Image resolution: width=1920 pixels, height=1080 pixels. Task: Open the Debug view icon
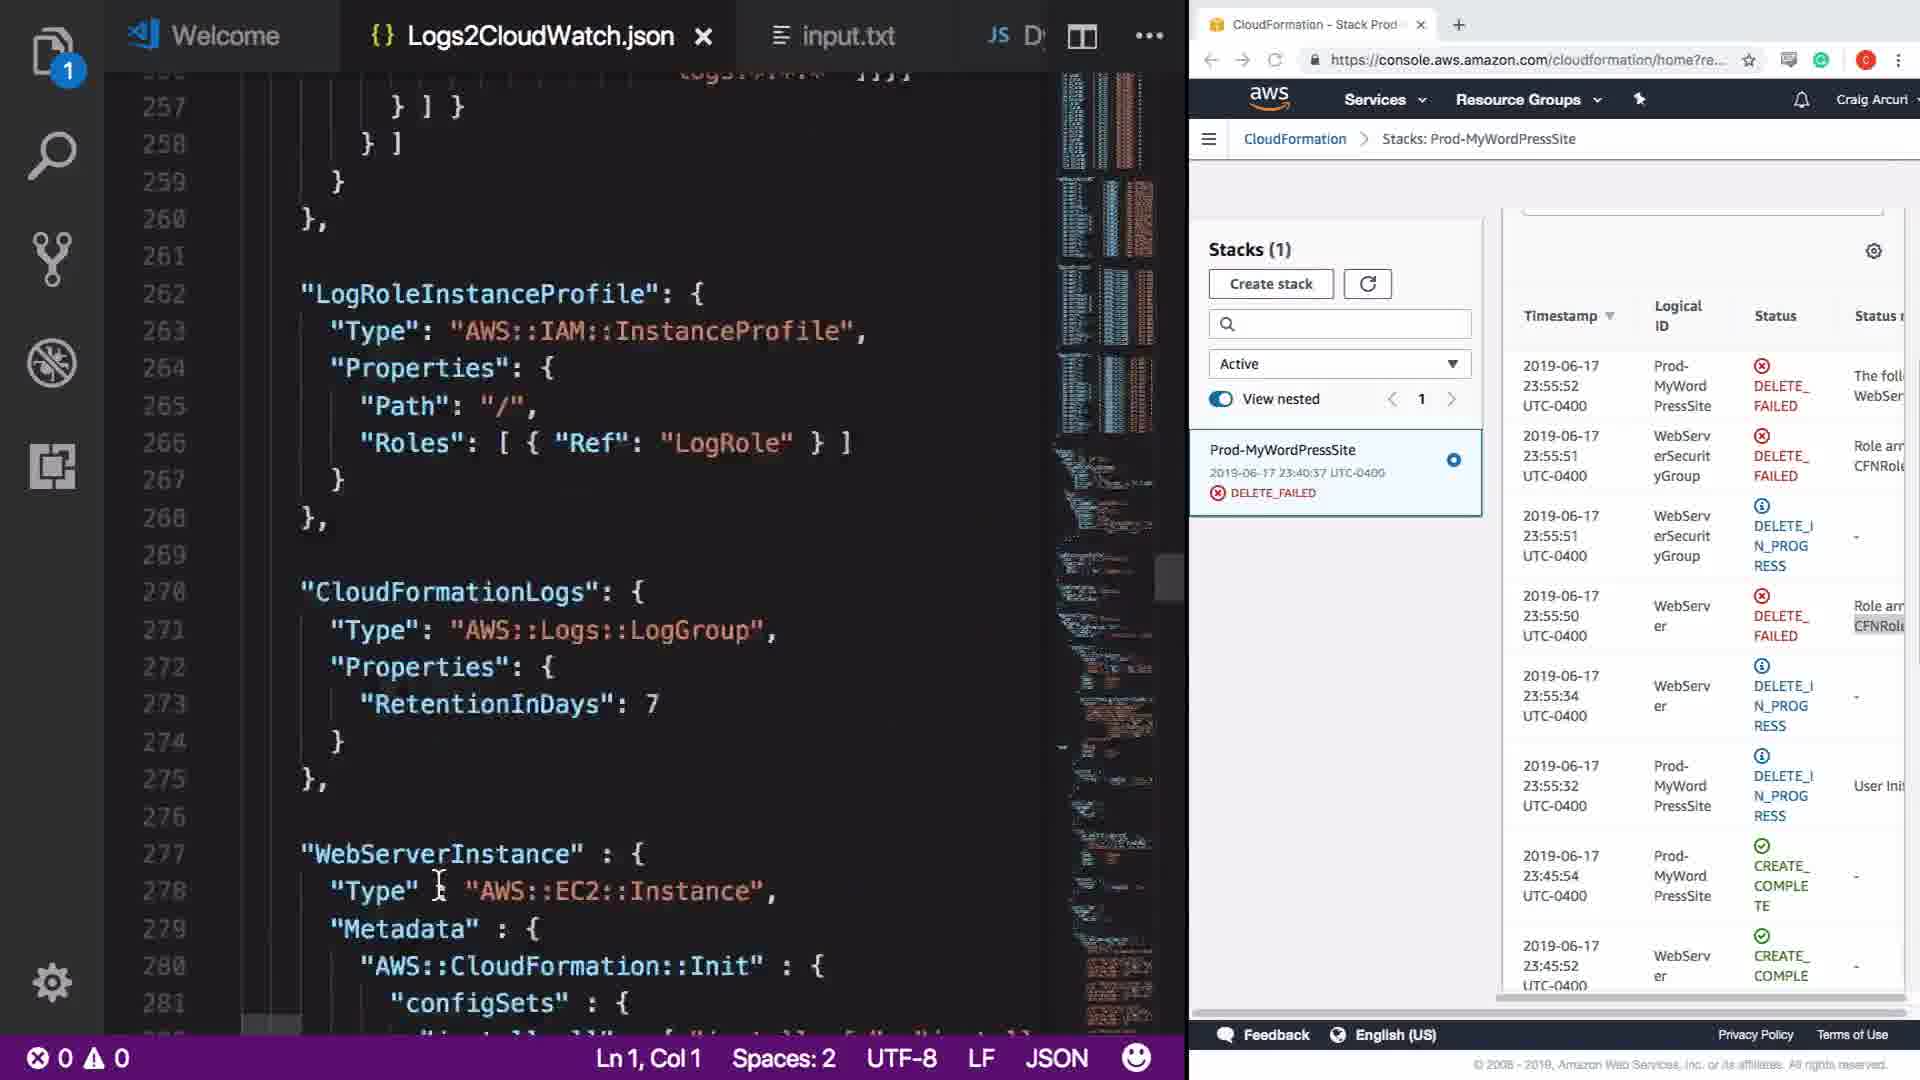click(x=52, y=363)
